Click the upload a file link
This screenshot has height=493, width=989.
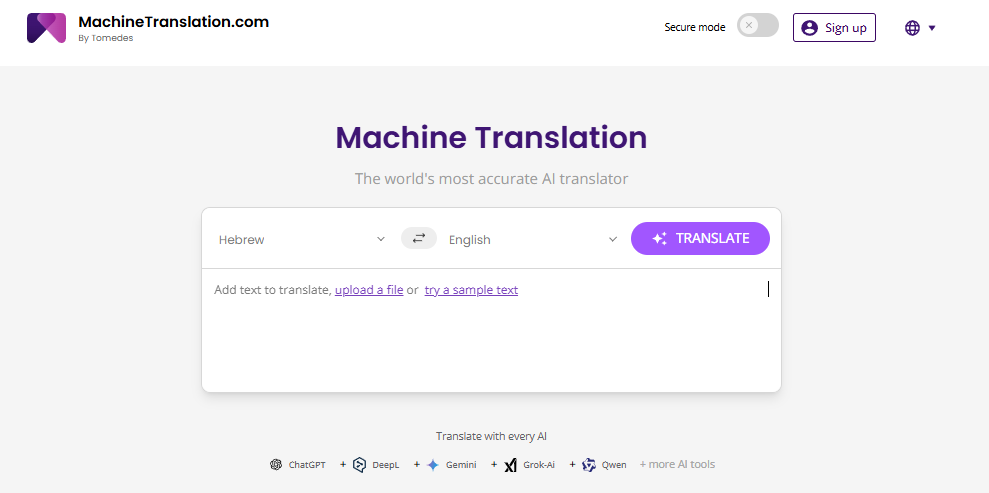click(369, 290)
